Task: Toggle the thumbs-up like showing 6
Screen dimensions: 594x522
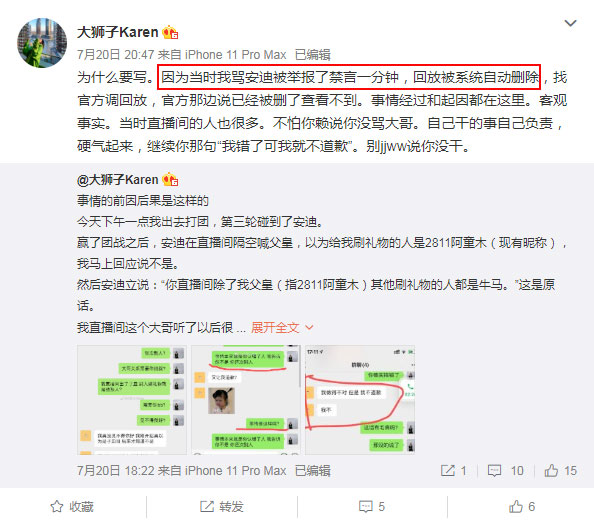Action: 522,507
